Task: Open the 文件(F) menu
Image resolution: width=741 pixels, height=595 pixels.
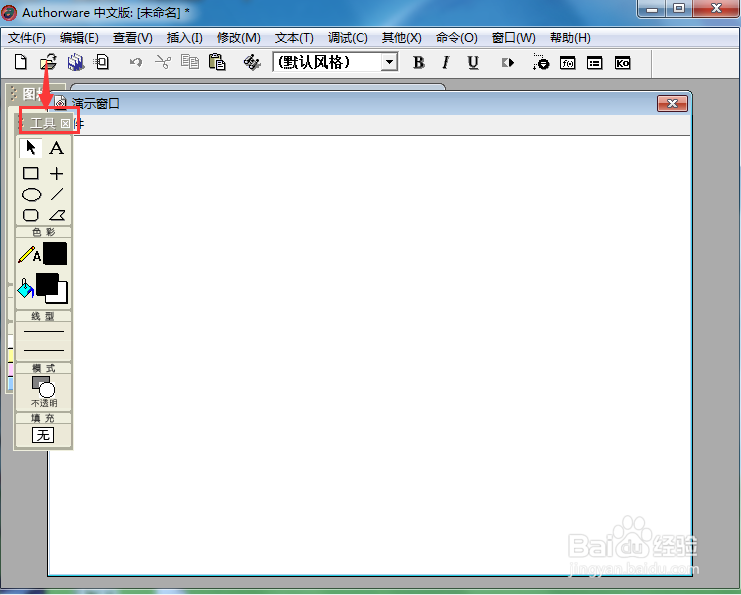Action: click(26, 38)
